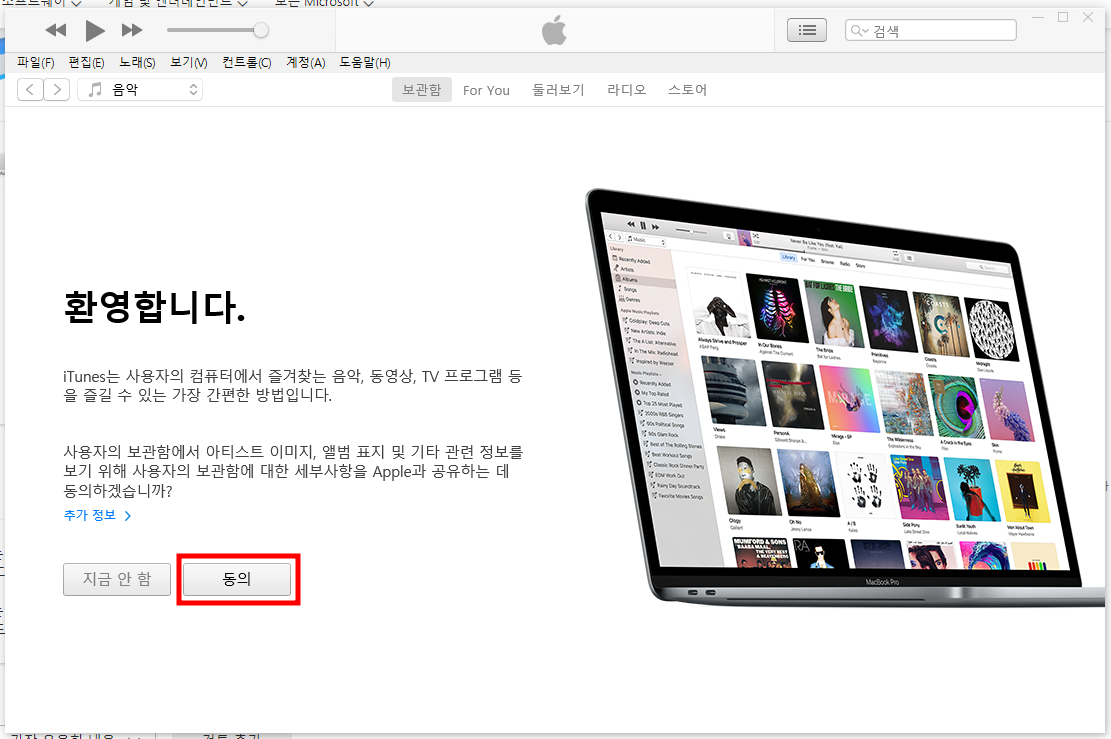Go back with the left arrow button
The image size is (1111, 739).
coord(30,89)
